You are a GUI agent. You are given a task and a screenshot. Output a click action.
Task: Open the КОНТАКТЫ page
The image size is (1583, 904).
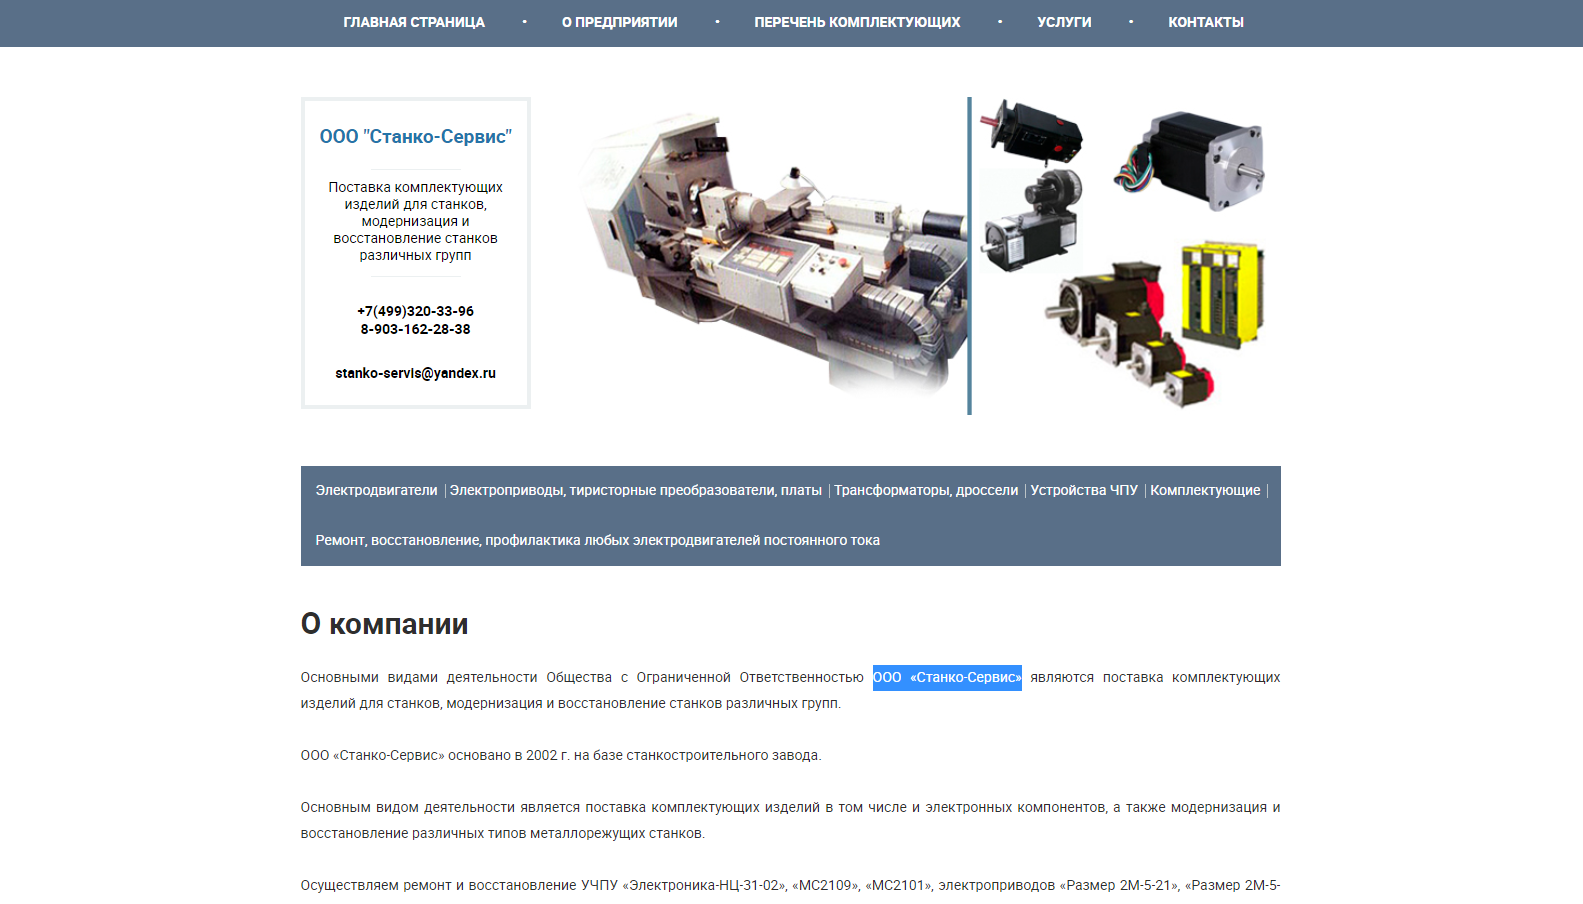(1206, 22)
